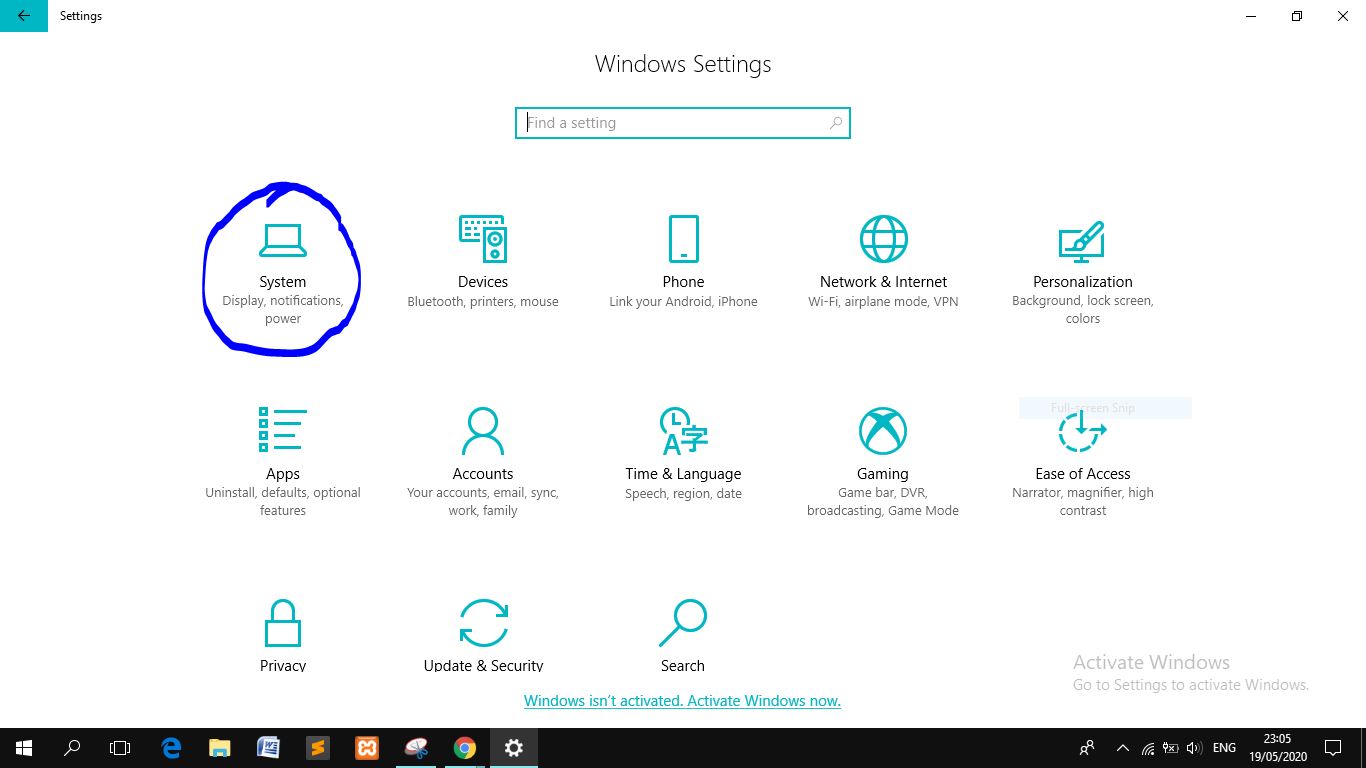Open the Gaming Xbox icon
Screen dimensions: 1366x768
click(x=883, y=431)
